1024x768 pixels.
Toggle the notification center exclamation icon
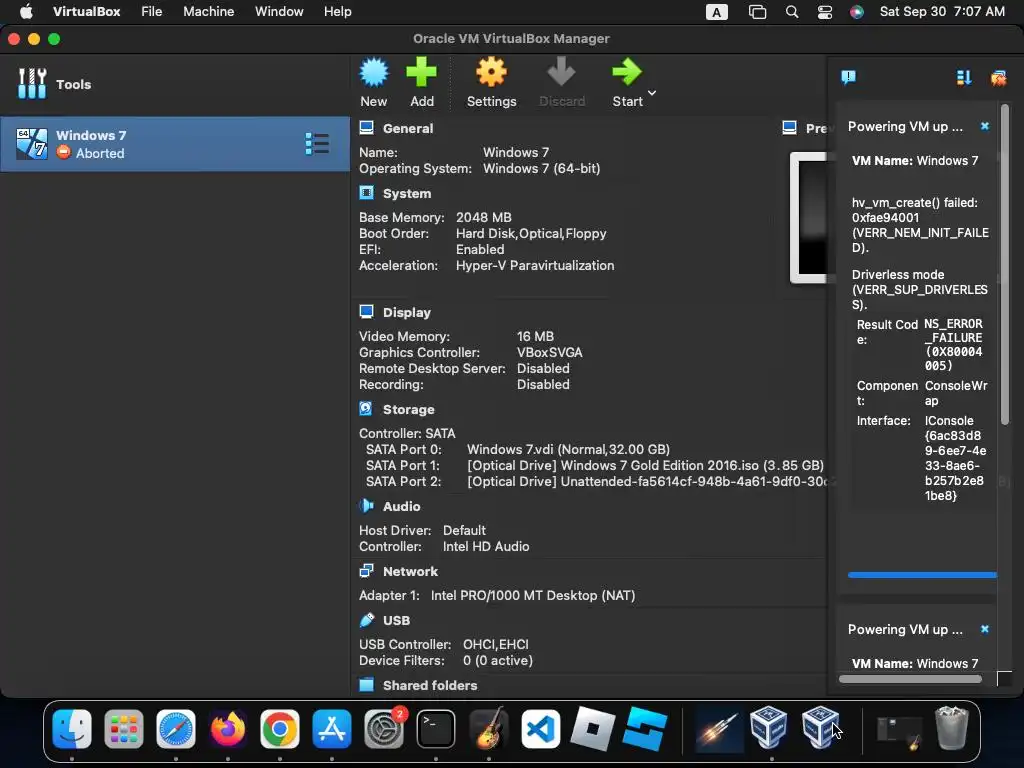coord(848,78)
